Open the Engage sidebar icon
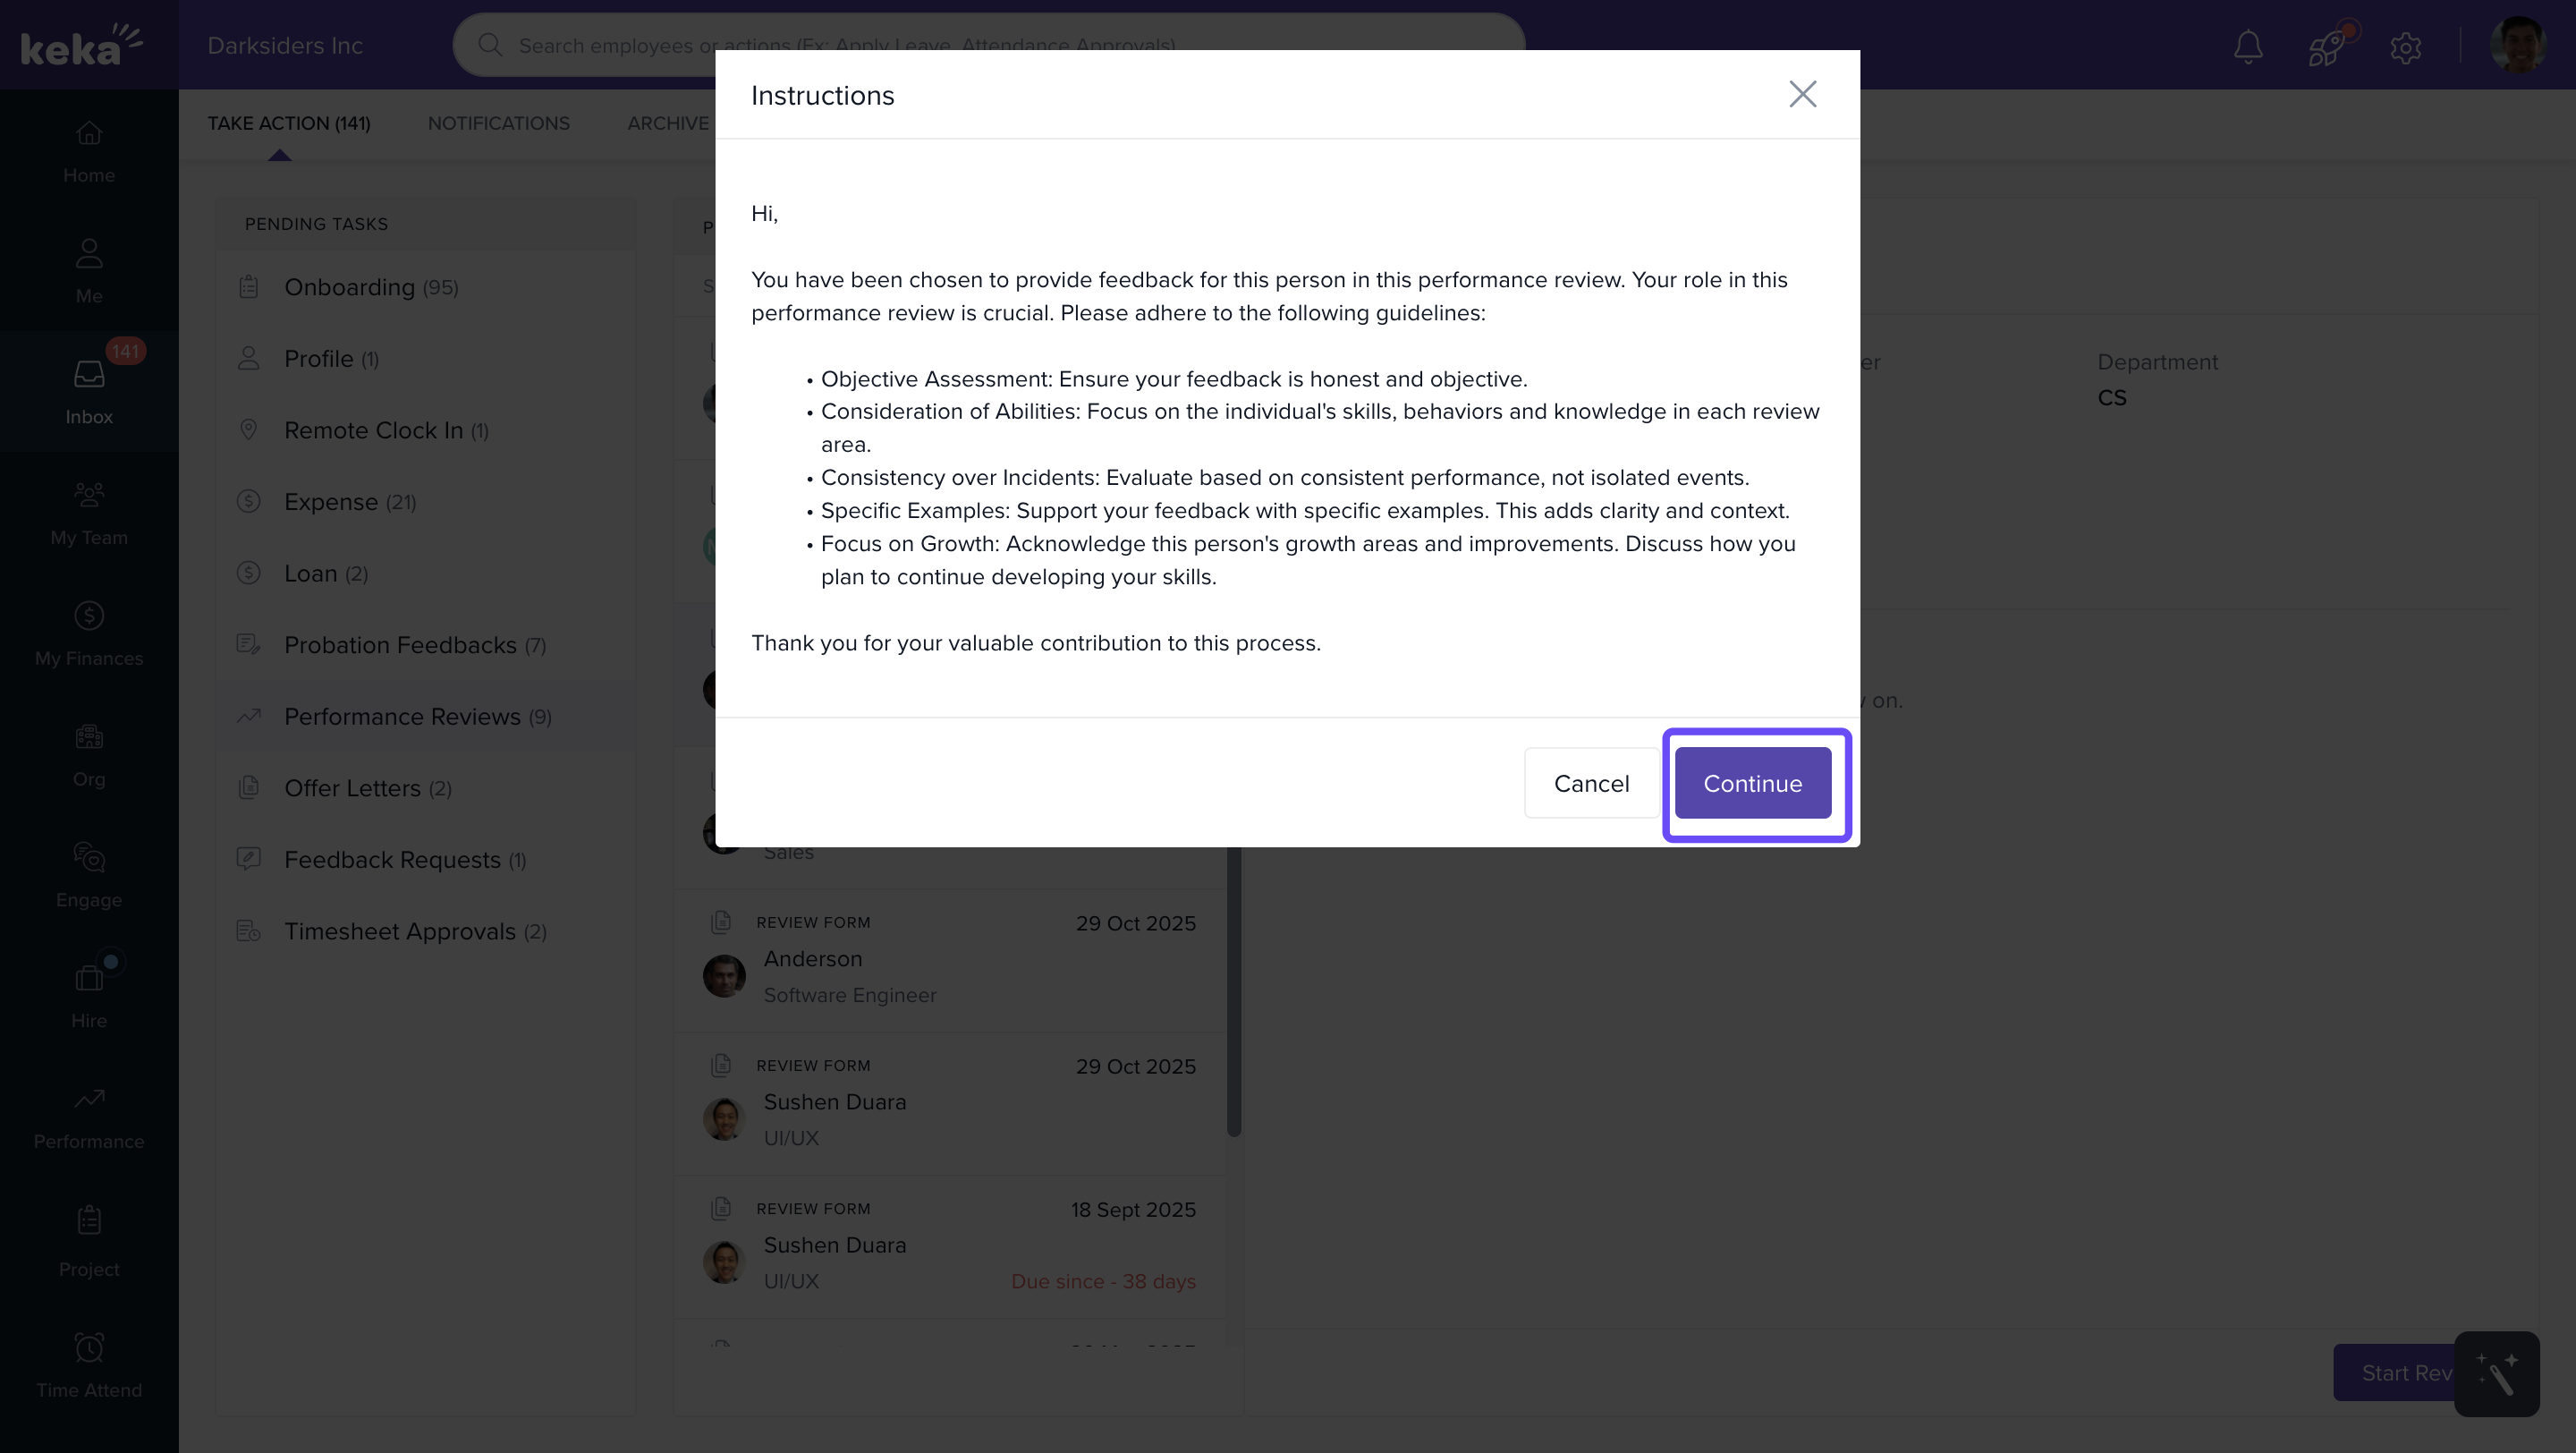The image size is (2576, 1453). point(89,875)
